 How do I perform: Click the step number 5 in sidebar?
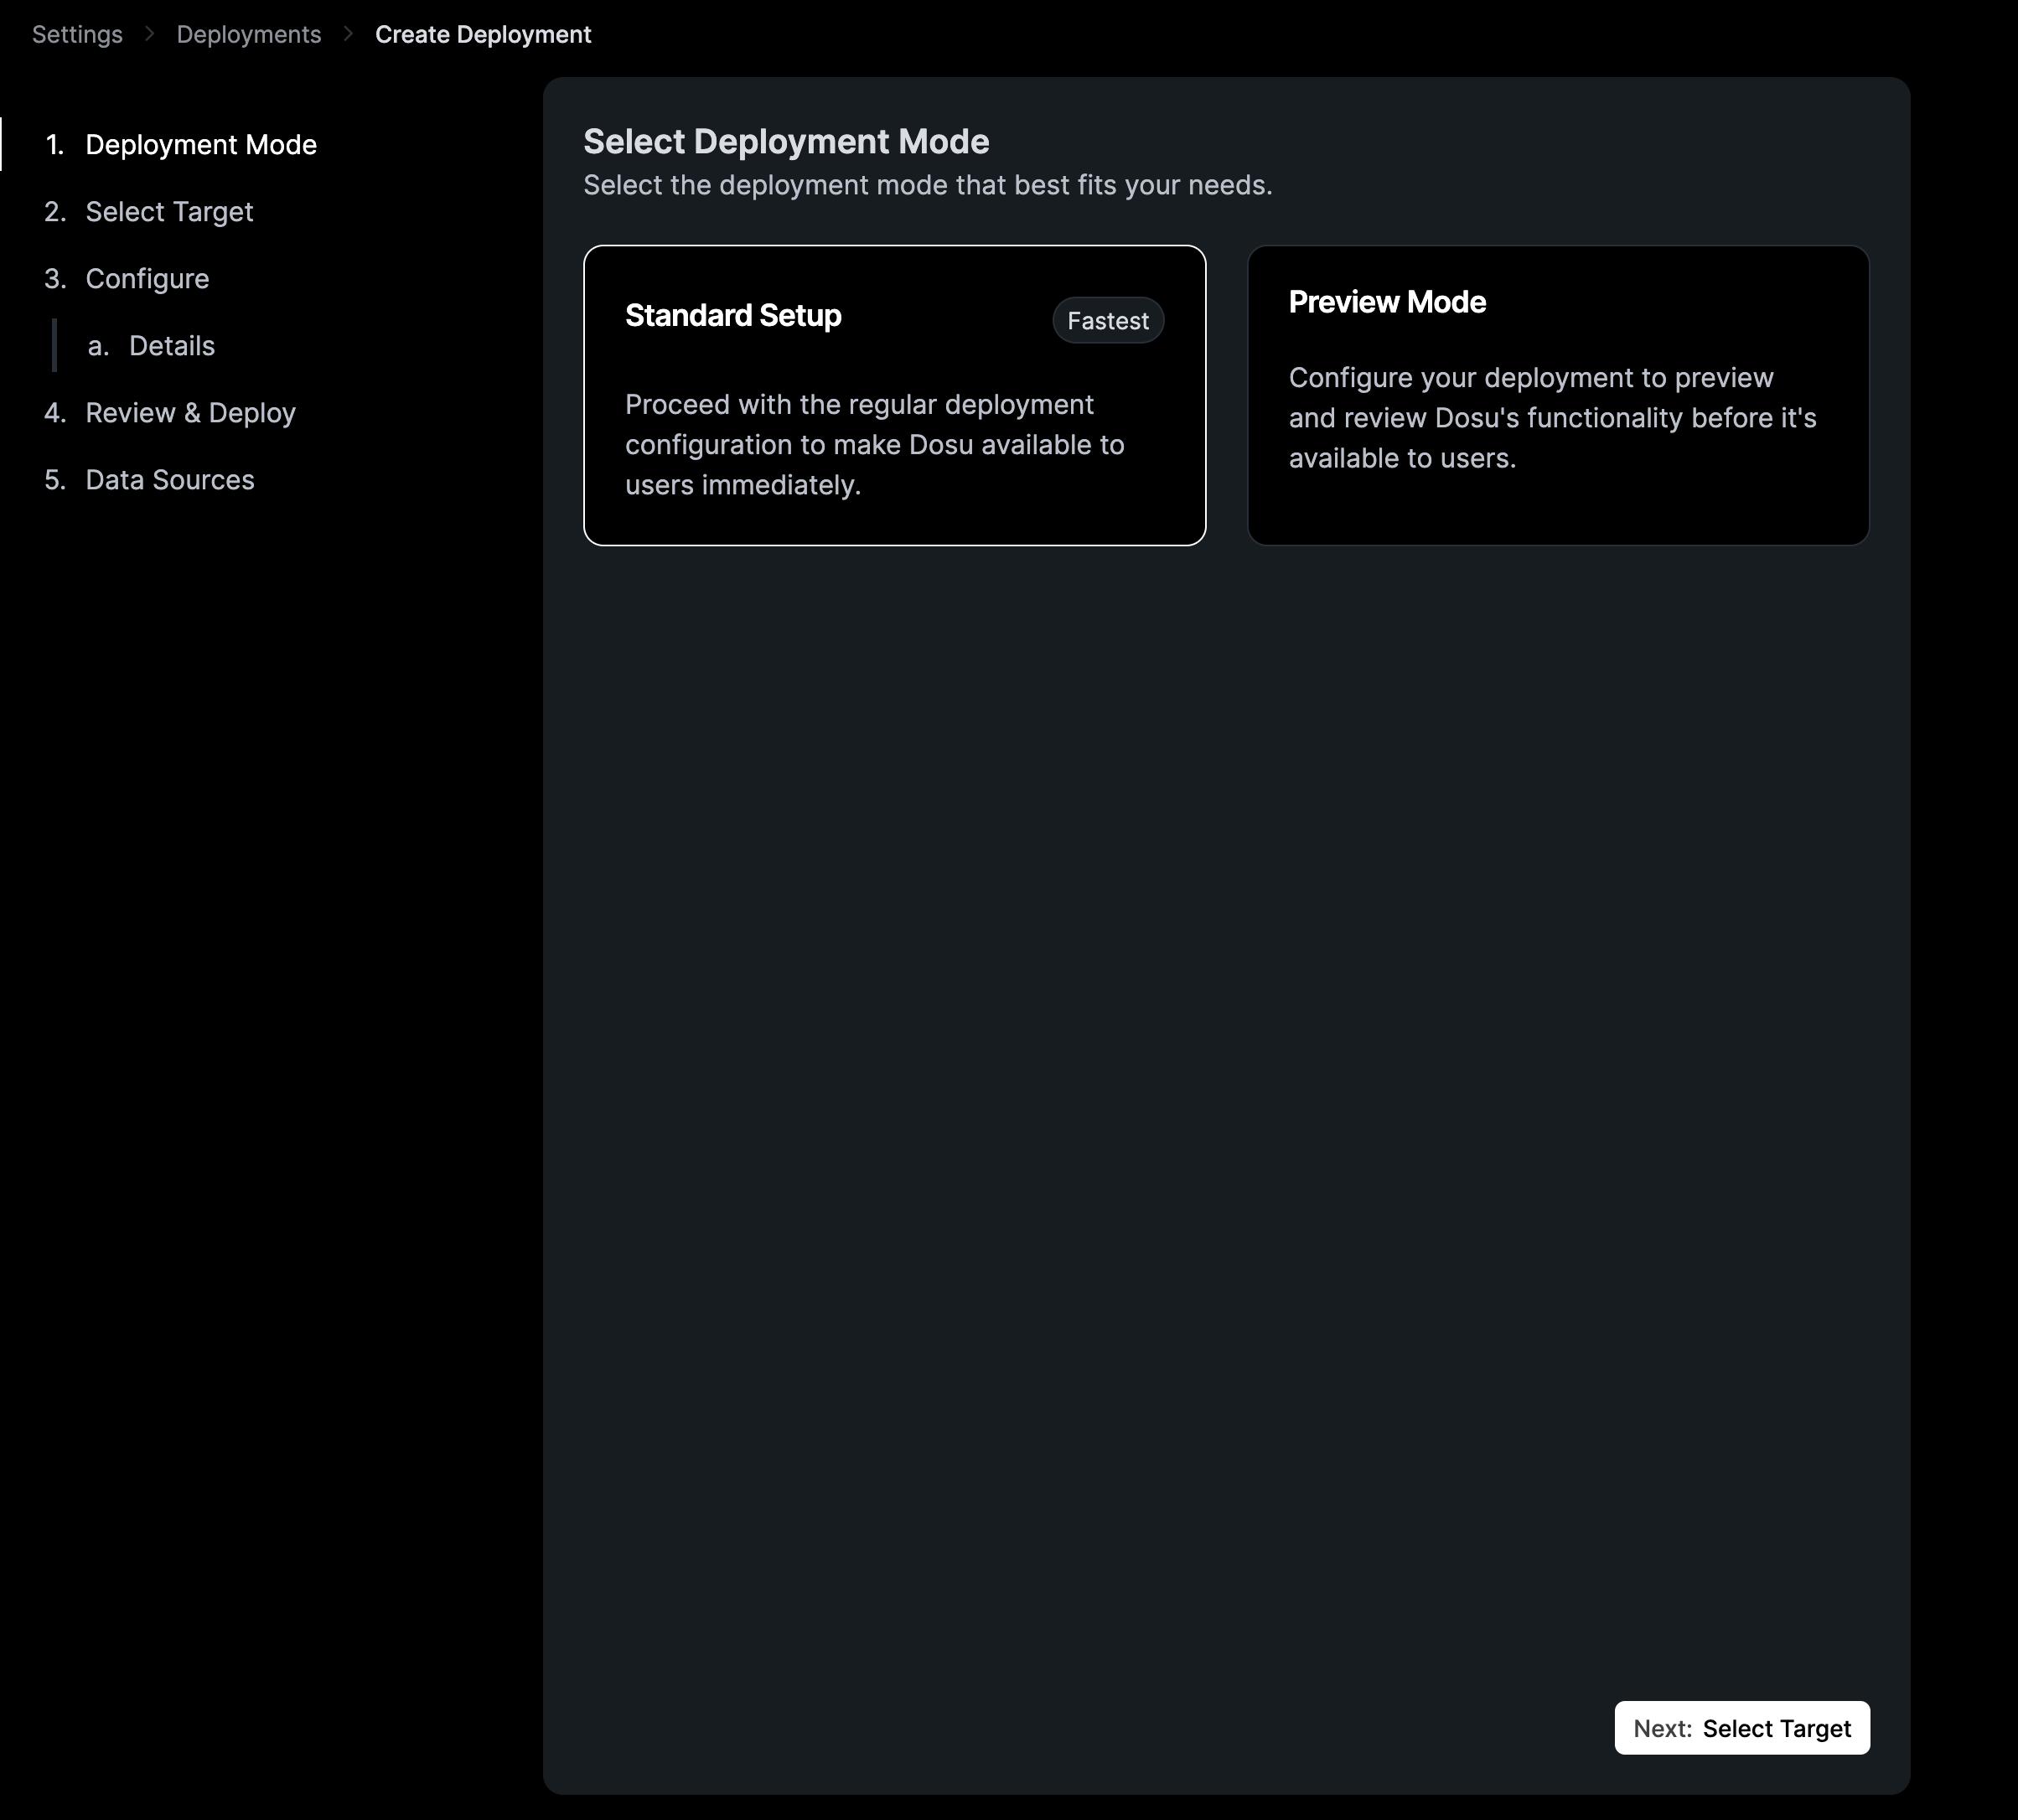coord(54,480)
